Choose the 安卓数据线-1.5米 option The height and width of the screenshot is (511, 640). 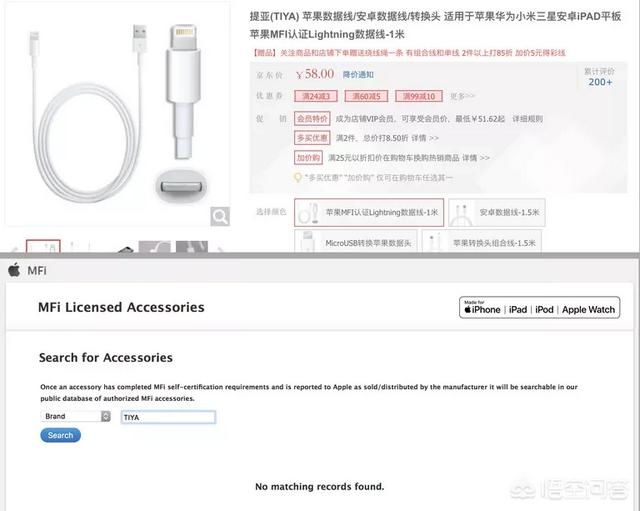point(497,212)
